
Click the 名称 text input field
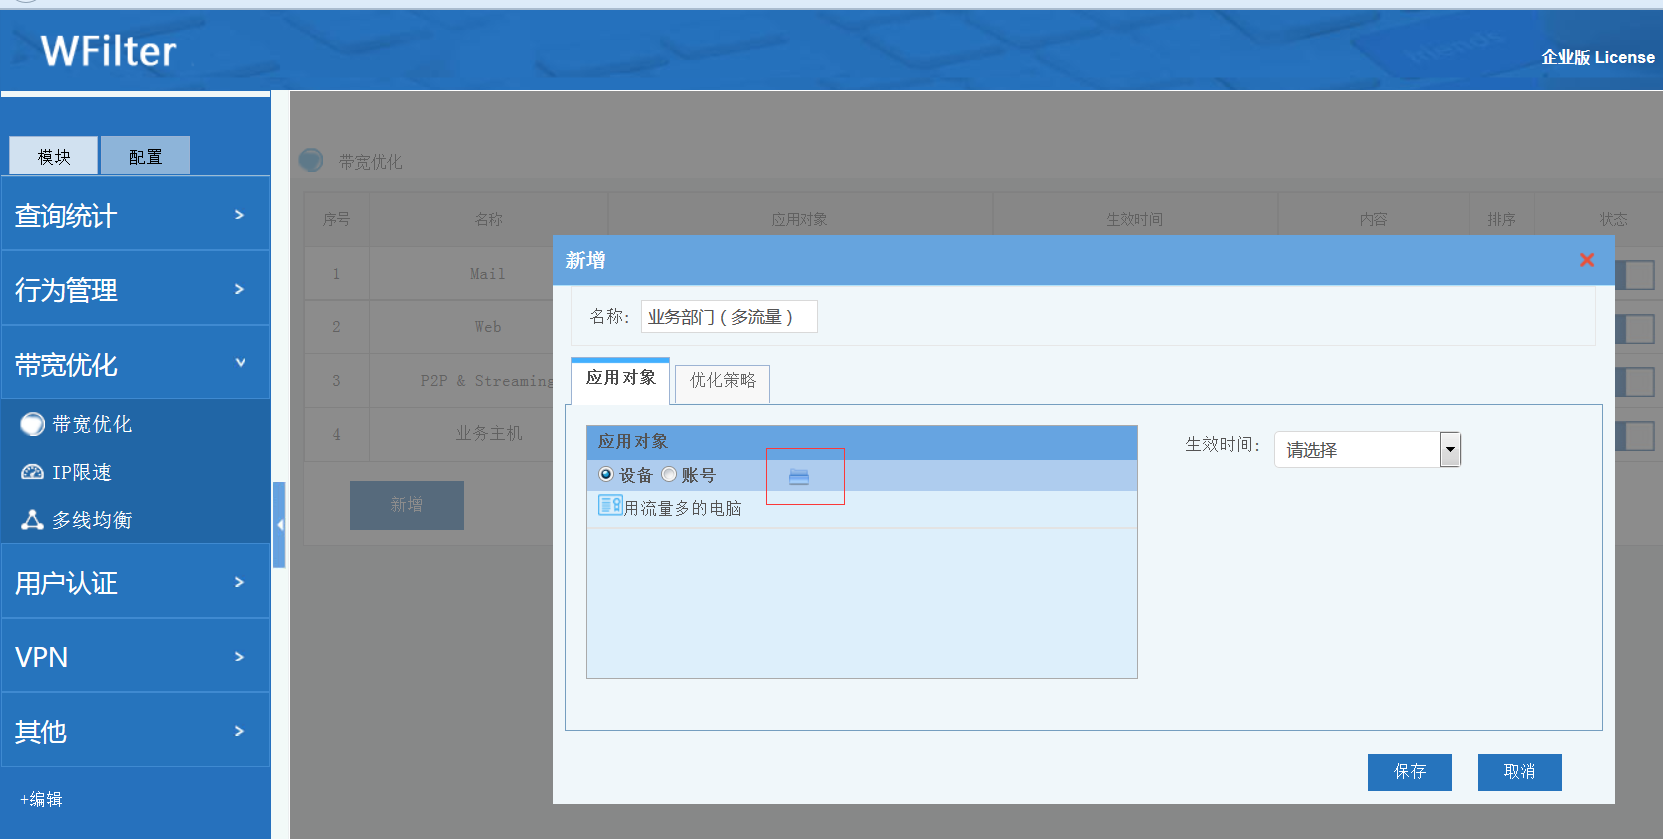point(728,317)
